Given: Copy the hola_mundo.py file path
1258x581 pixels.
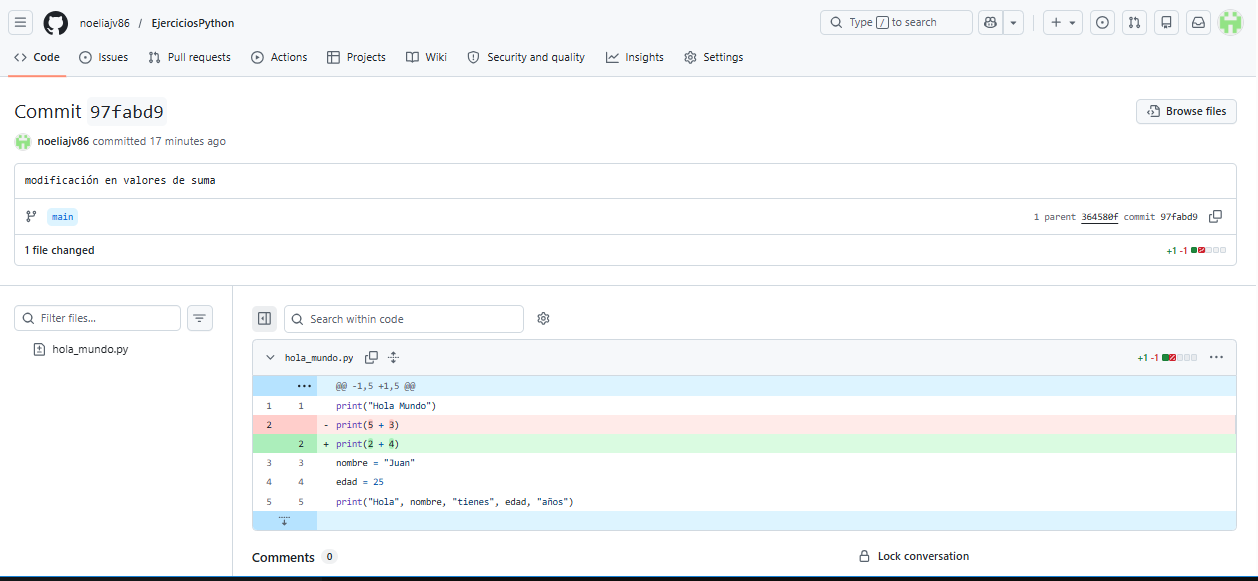Looking at the screenshot, I should point(372,357).
